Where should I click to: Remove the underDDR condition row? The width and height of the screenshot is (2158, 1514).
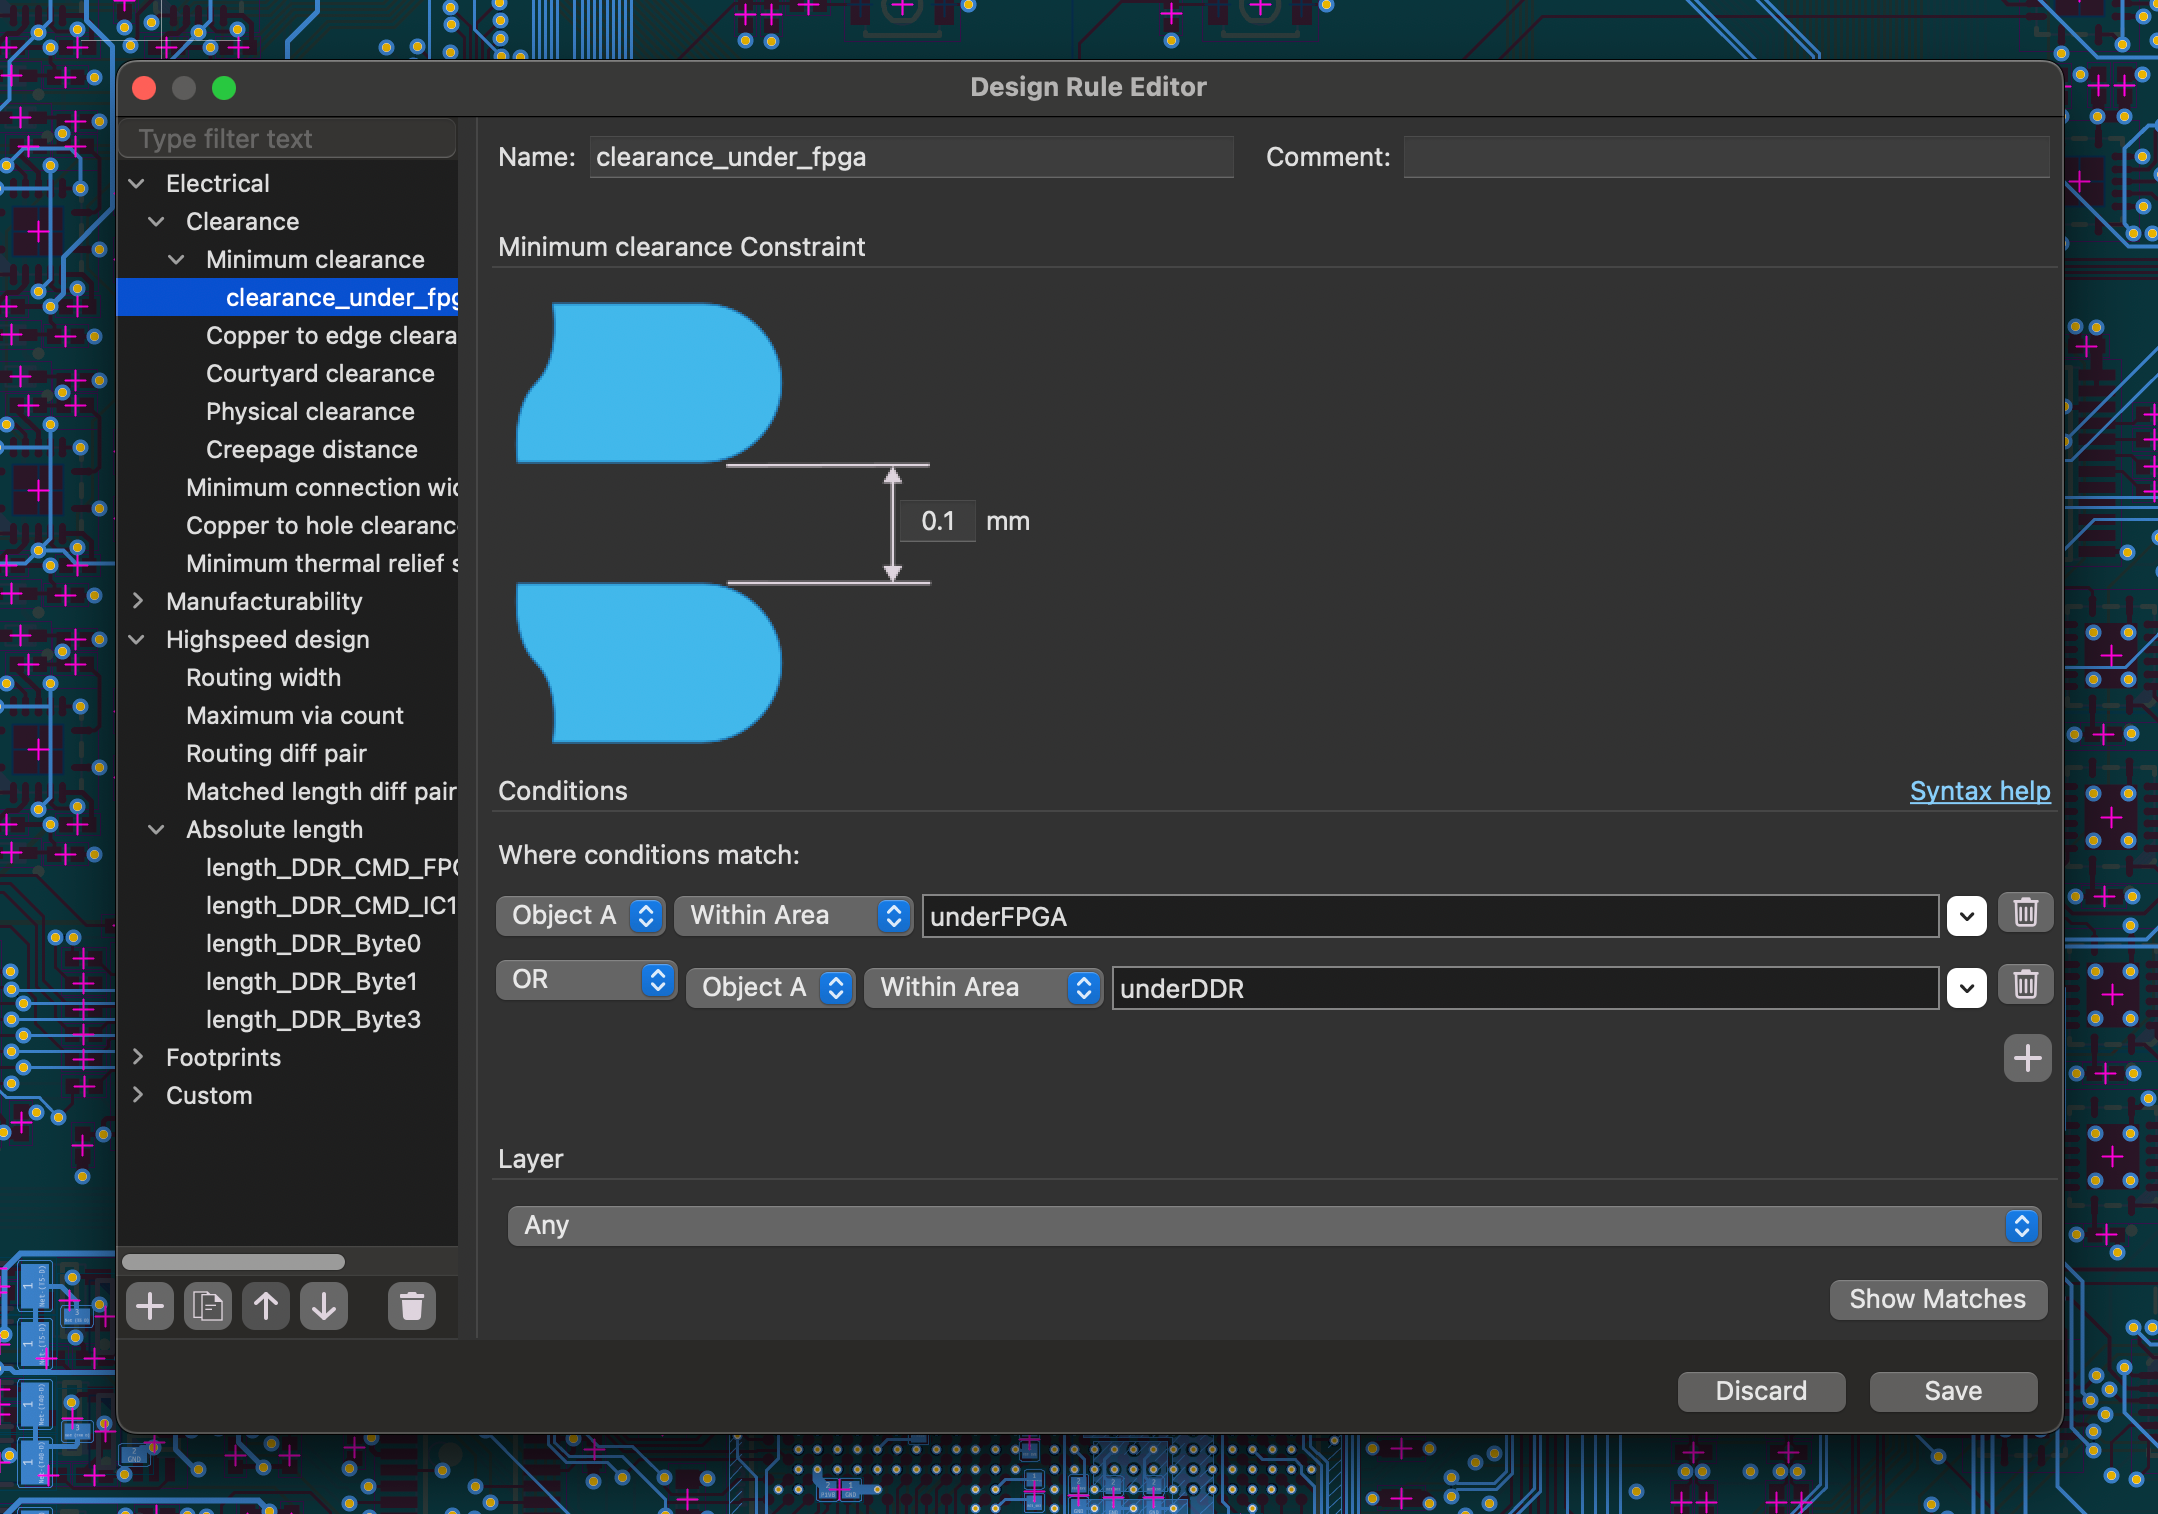tap(2024, 985)
